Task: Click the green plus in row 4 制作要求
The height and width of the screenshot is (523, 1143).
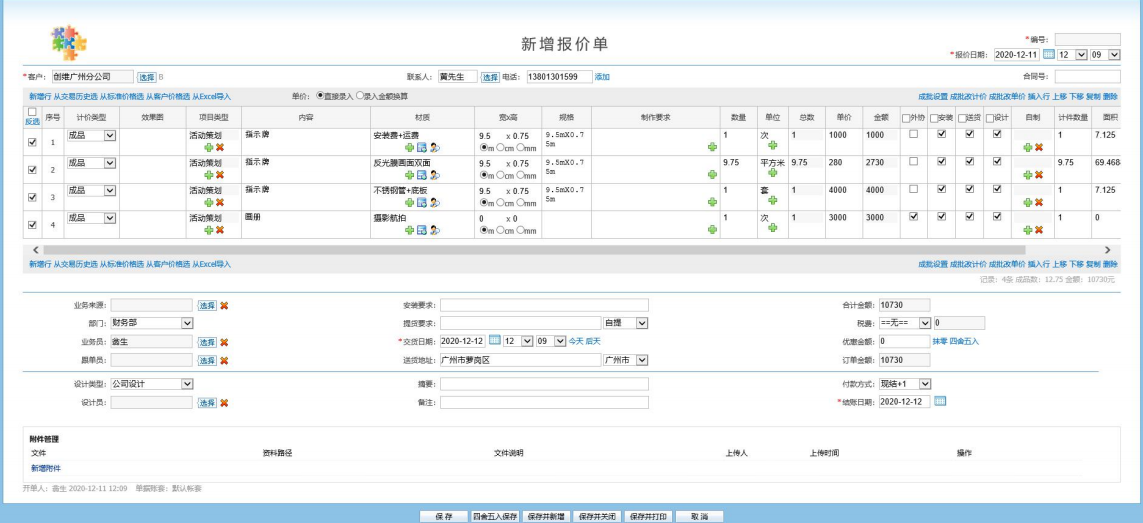Action: [x=712, y=230]
